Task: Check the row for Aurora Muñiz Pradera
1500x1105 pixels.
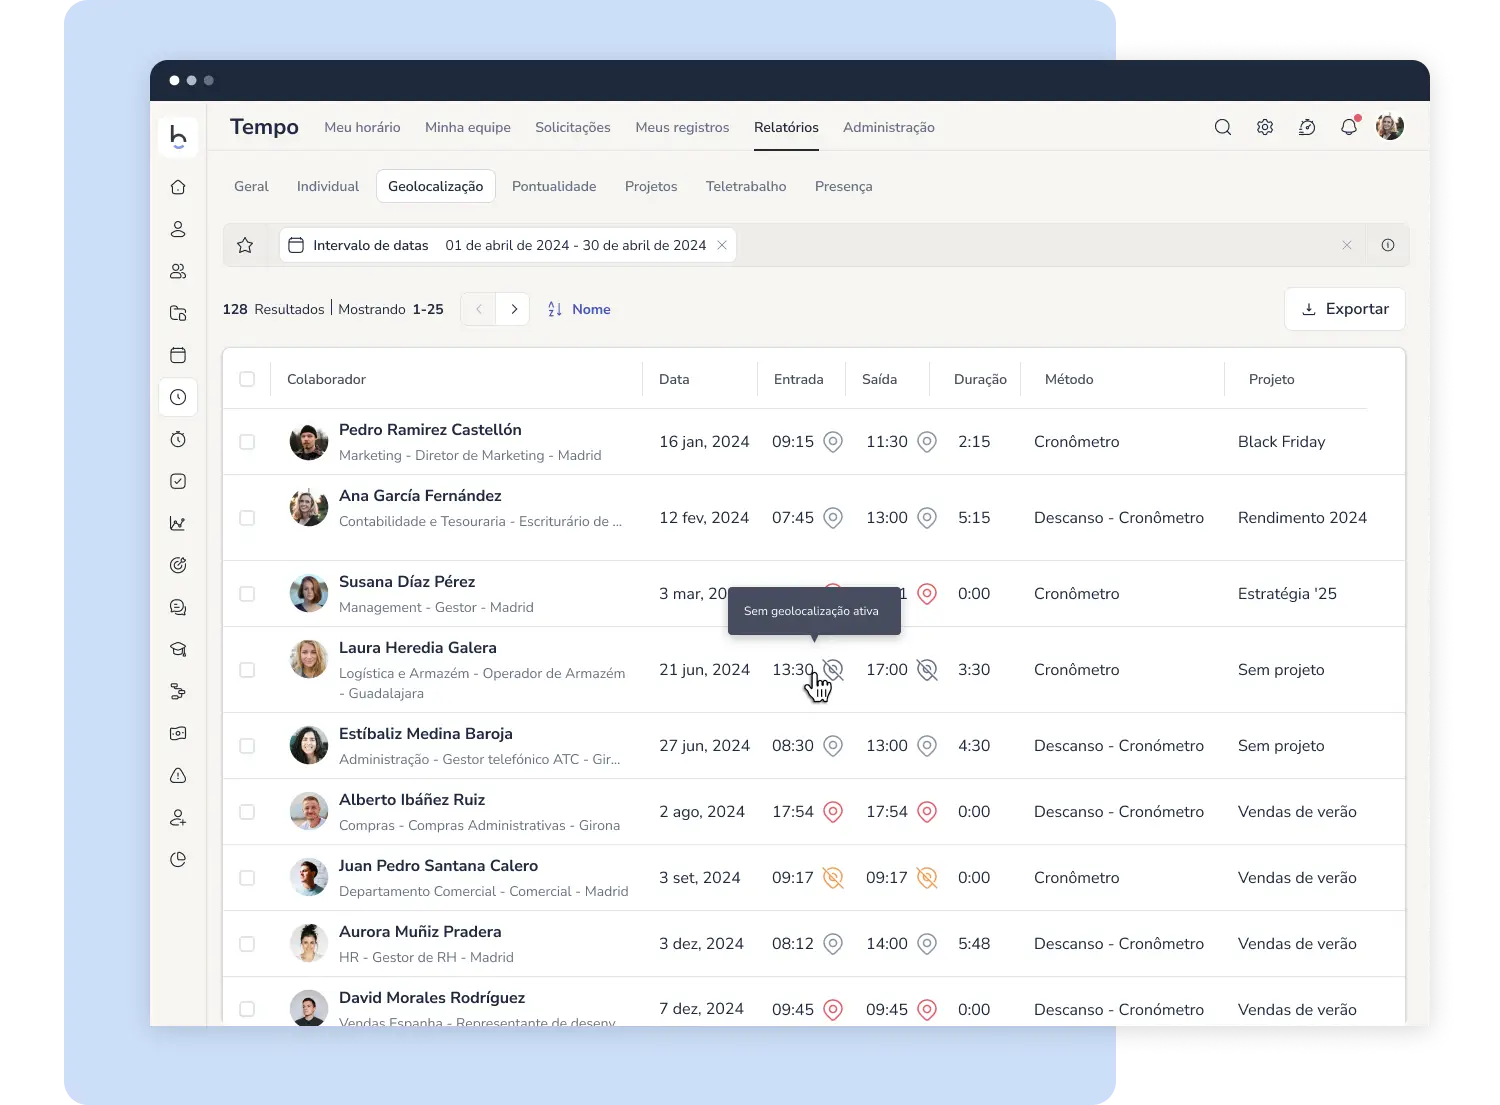Action: (x=247, y=944)
